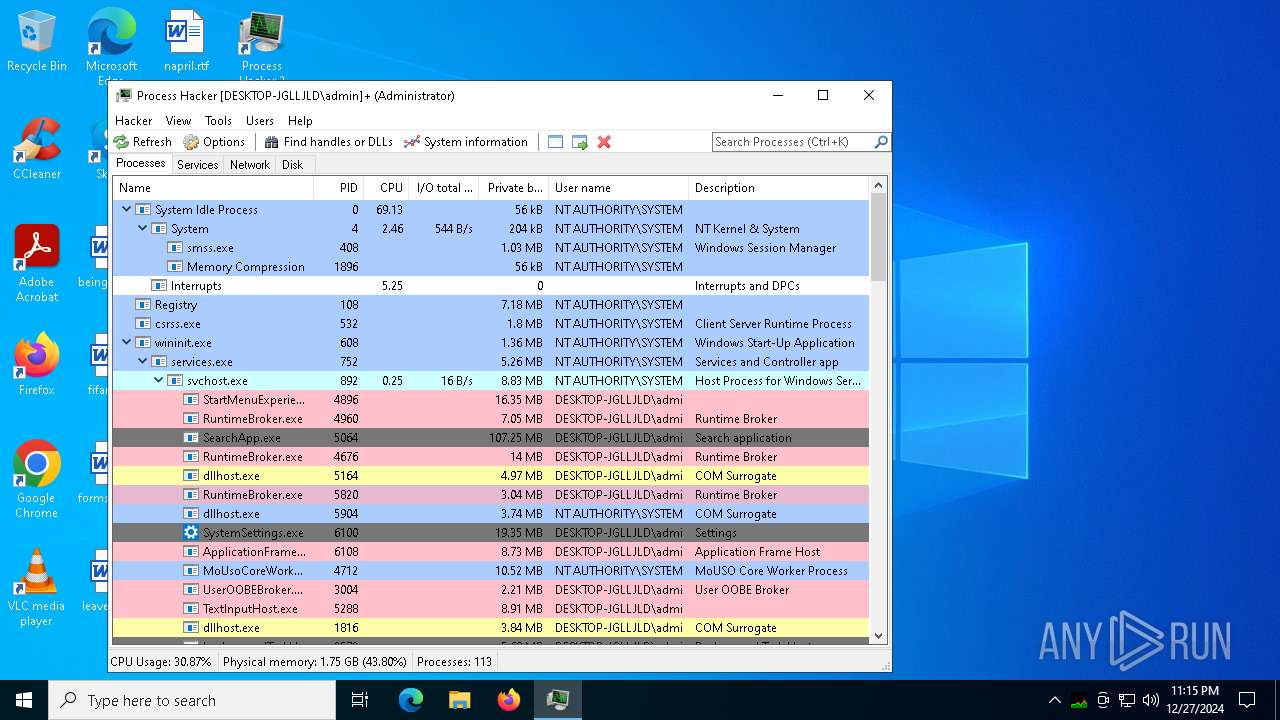Viewport: 1280px width, 720px height.
Task: Select the Interrupts row
Action: (x=490, y=285)
